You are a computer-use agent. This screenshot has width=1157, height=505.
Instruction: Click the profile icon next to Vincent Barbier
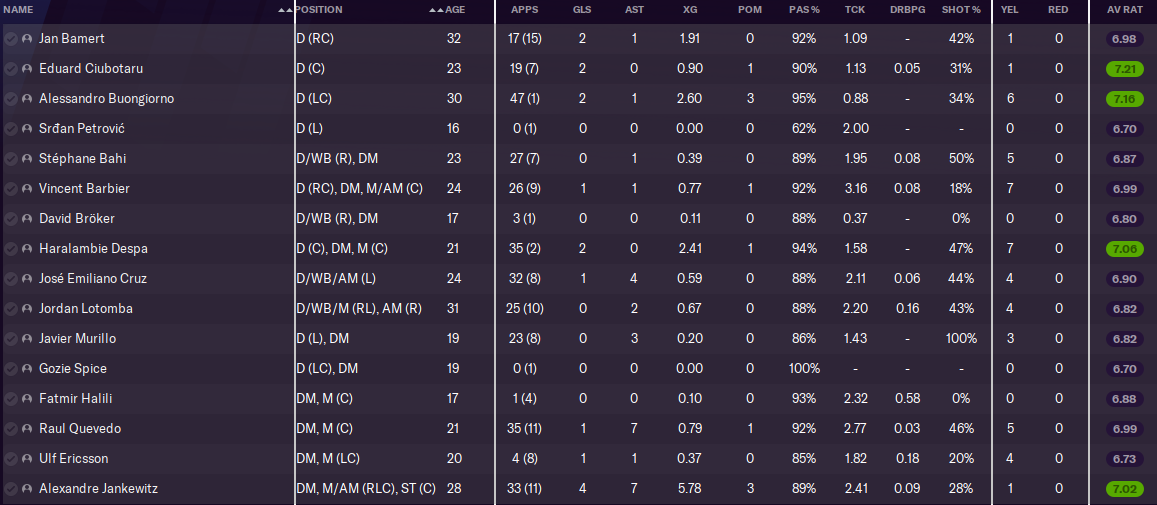27,189
